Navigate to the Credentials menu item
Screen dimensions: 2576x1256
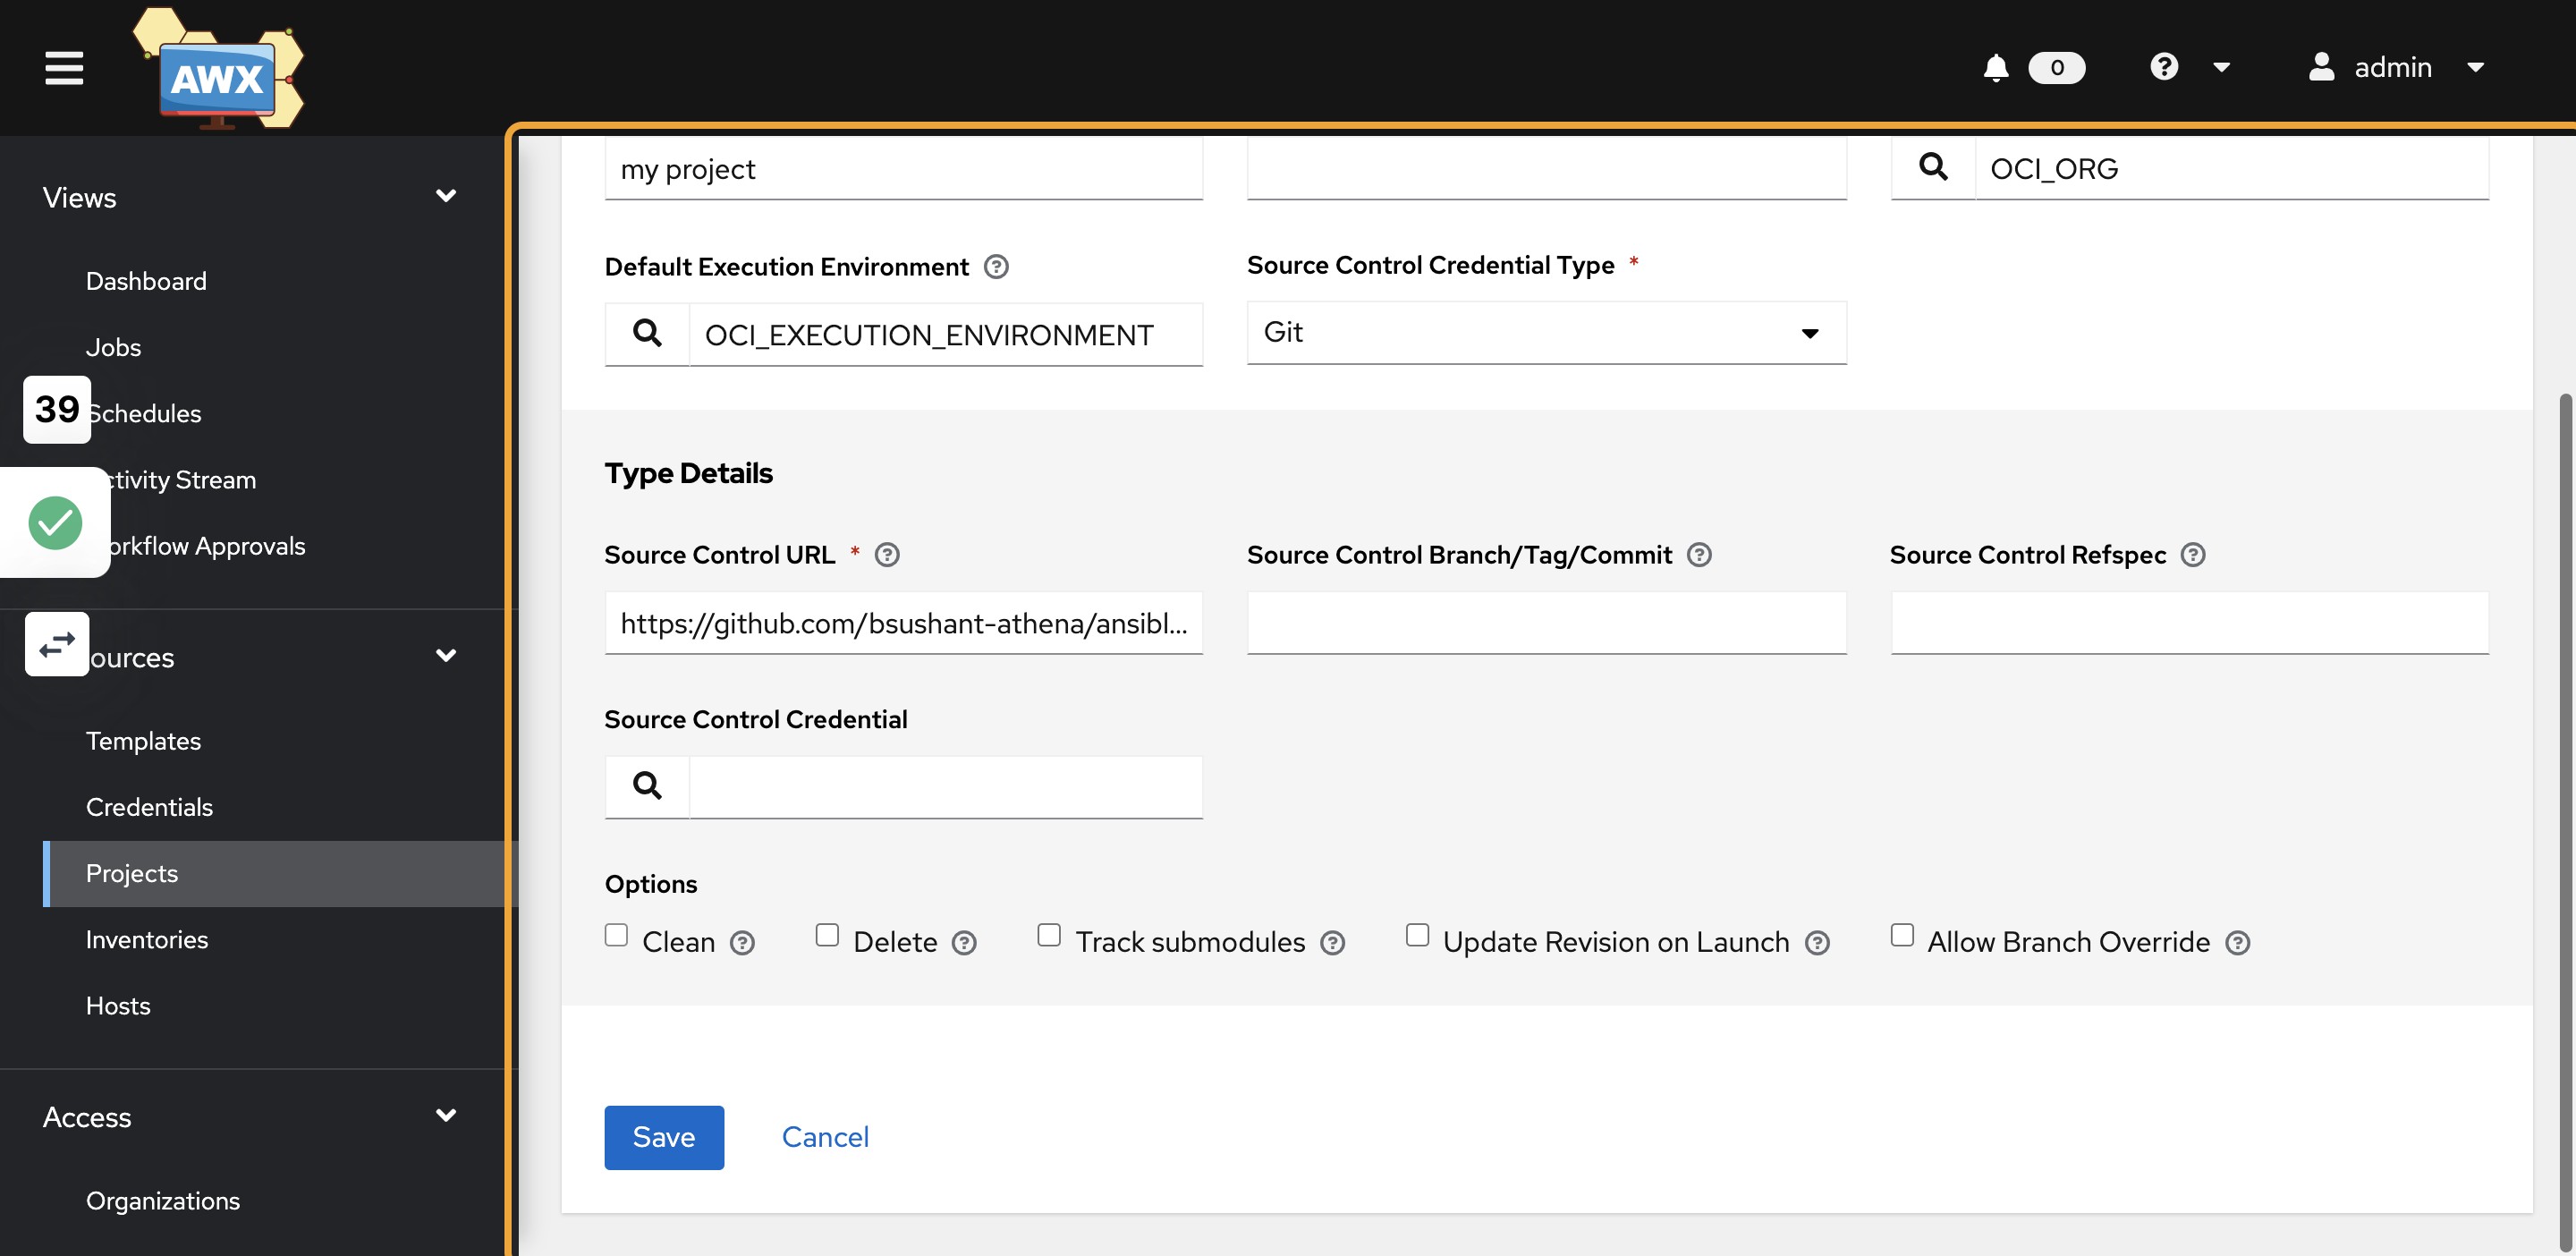pyautogui.click(x=149, y=807)
